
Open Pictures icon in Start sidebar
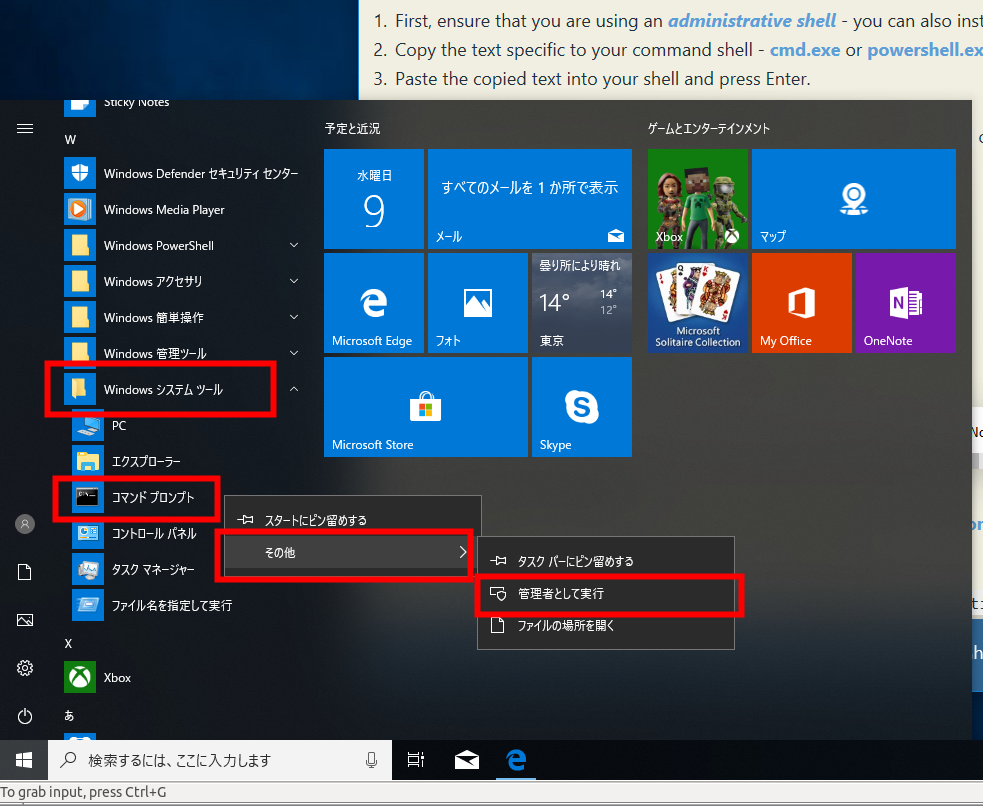click(x=25, y=620)
